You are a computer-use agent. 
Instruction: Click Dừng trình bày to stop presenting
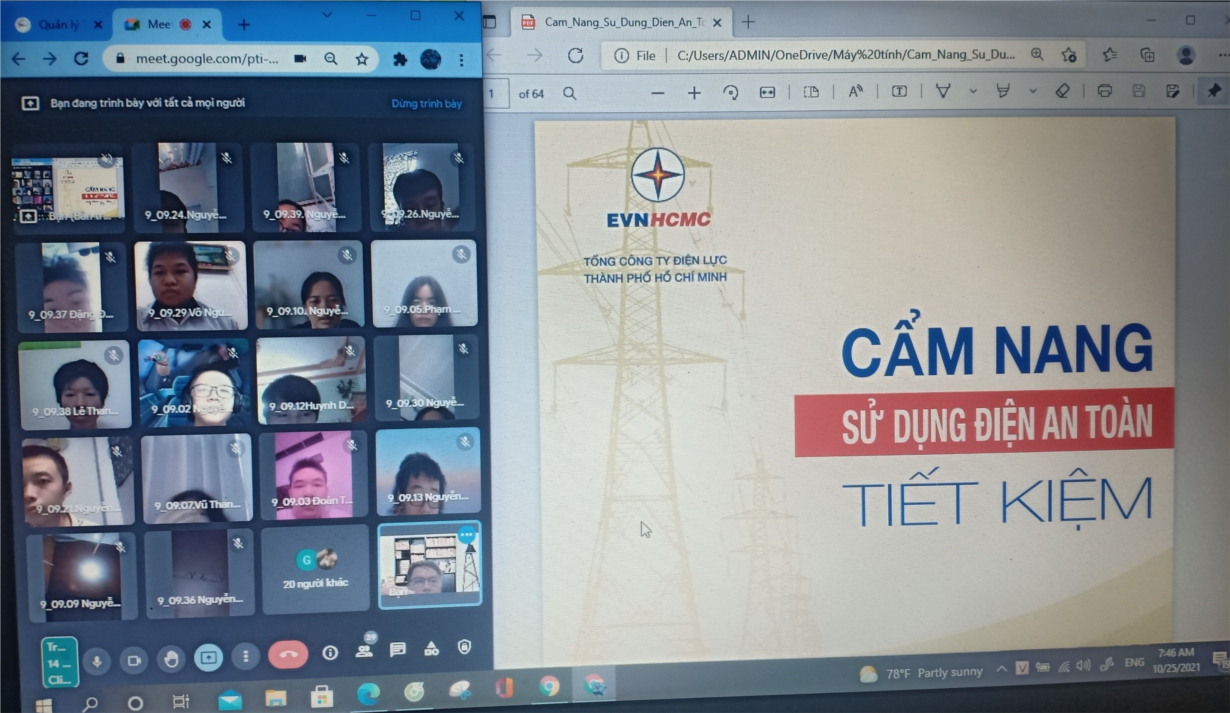[x=426, y=103]
